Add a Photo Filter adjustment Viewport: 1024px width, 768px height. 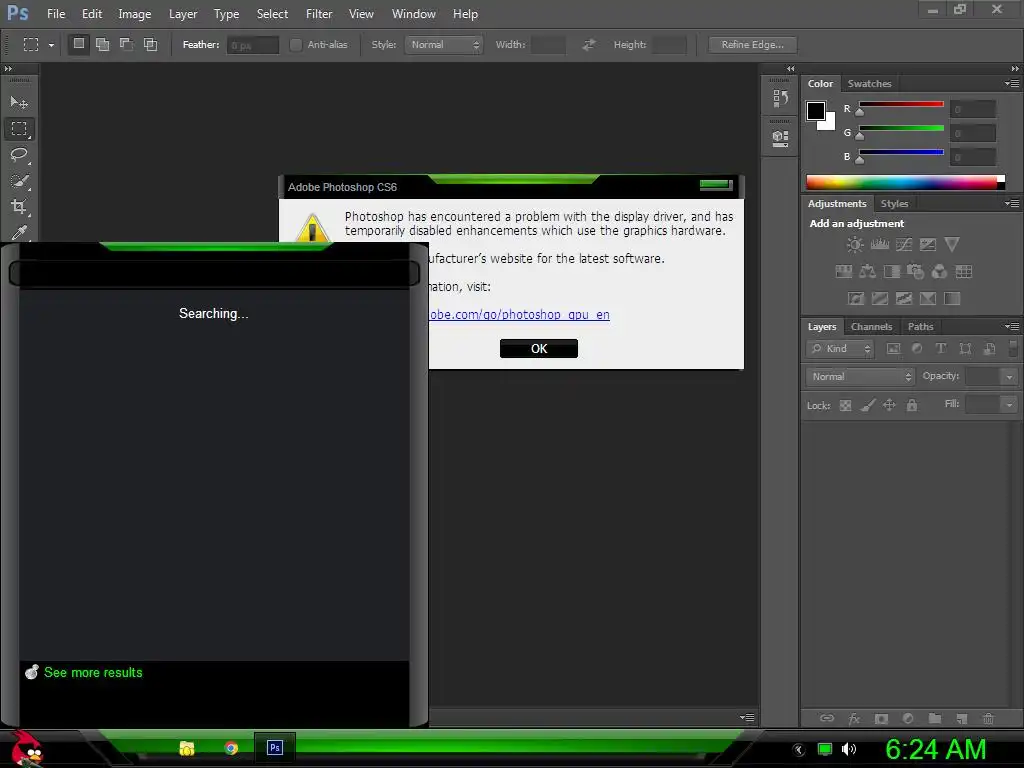[916, 272]
